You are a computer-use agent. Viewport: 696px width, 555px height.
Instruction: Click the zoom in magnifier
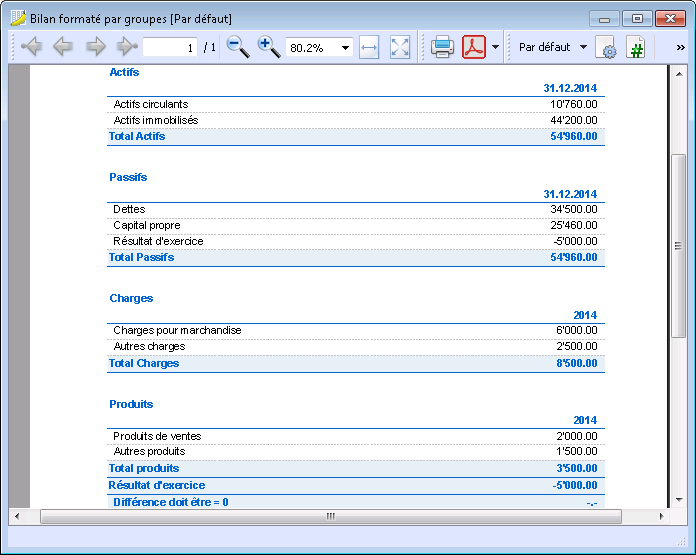coord(269,47)
